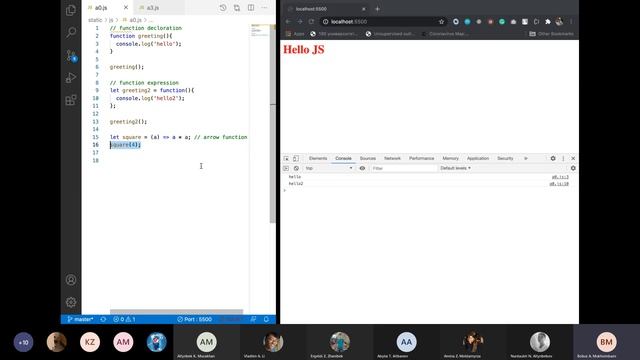Image resolution: width=640 pixels, height=360 pixels.
Task: Switch to the Memory tab in DevTools
Action: (x=451, y=158)
